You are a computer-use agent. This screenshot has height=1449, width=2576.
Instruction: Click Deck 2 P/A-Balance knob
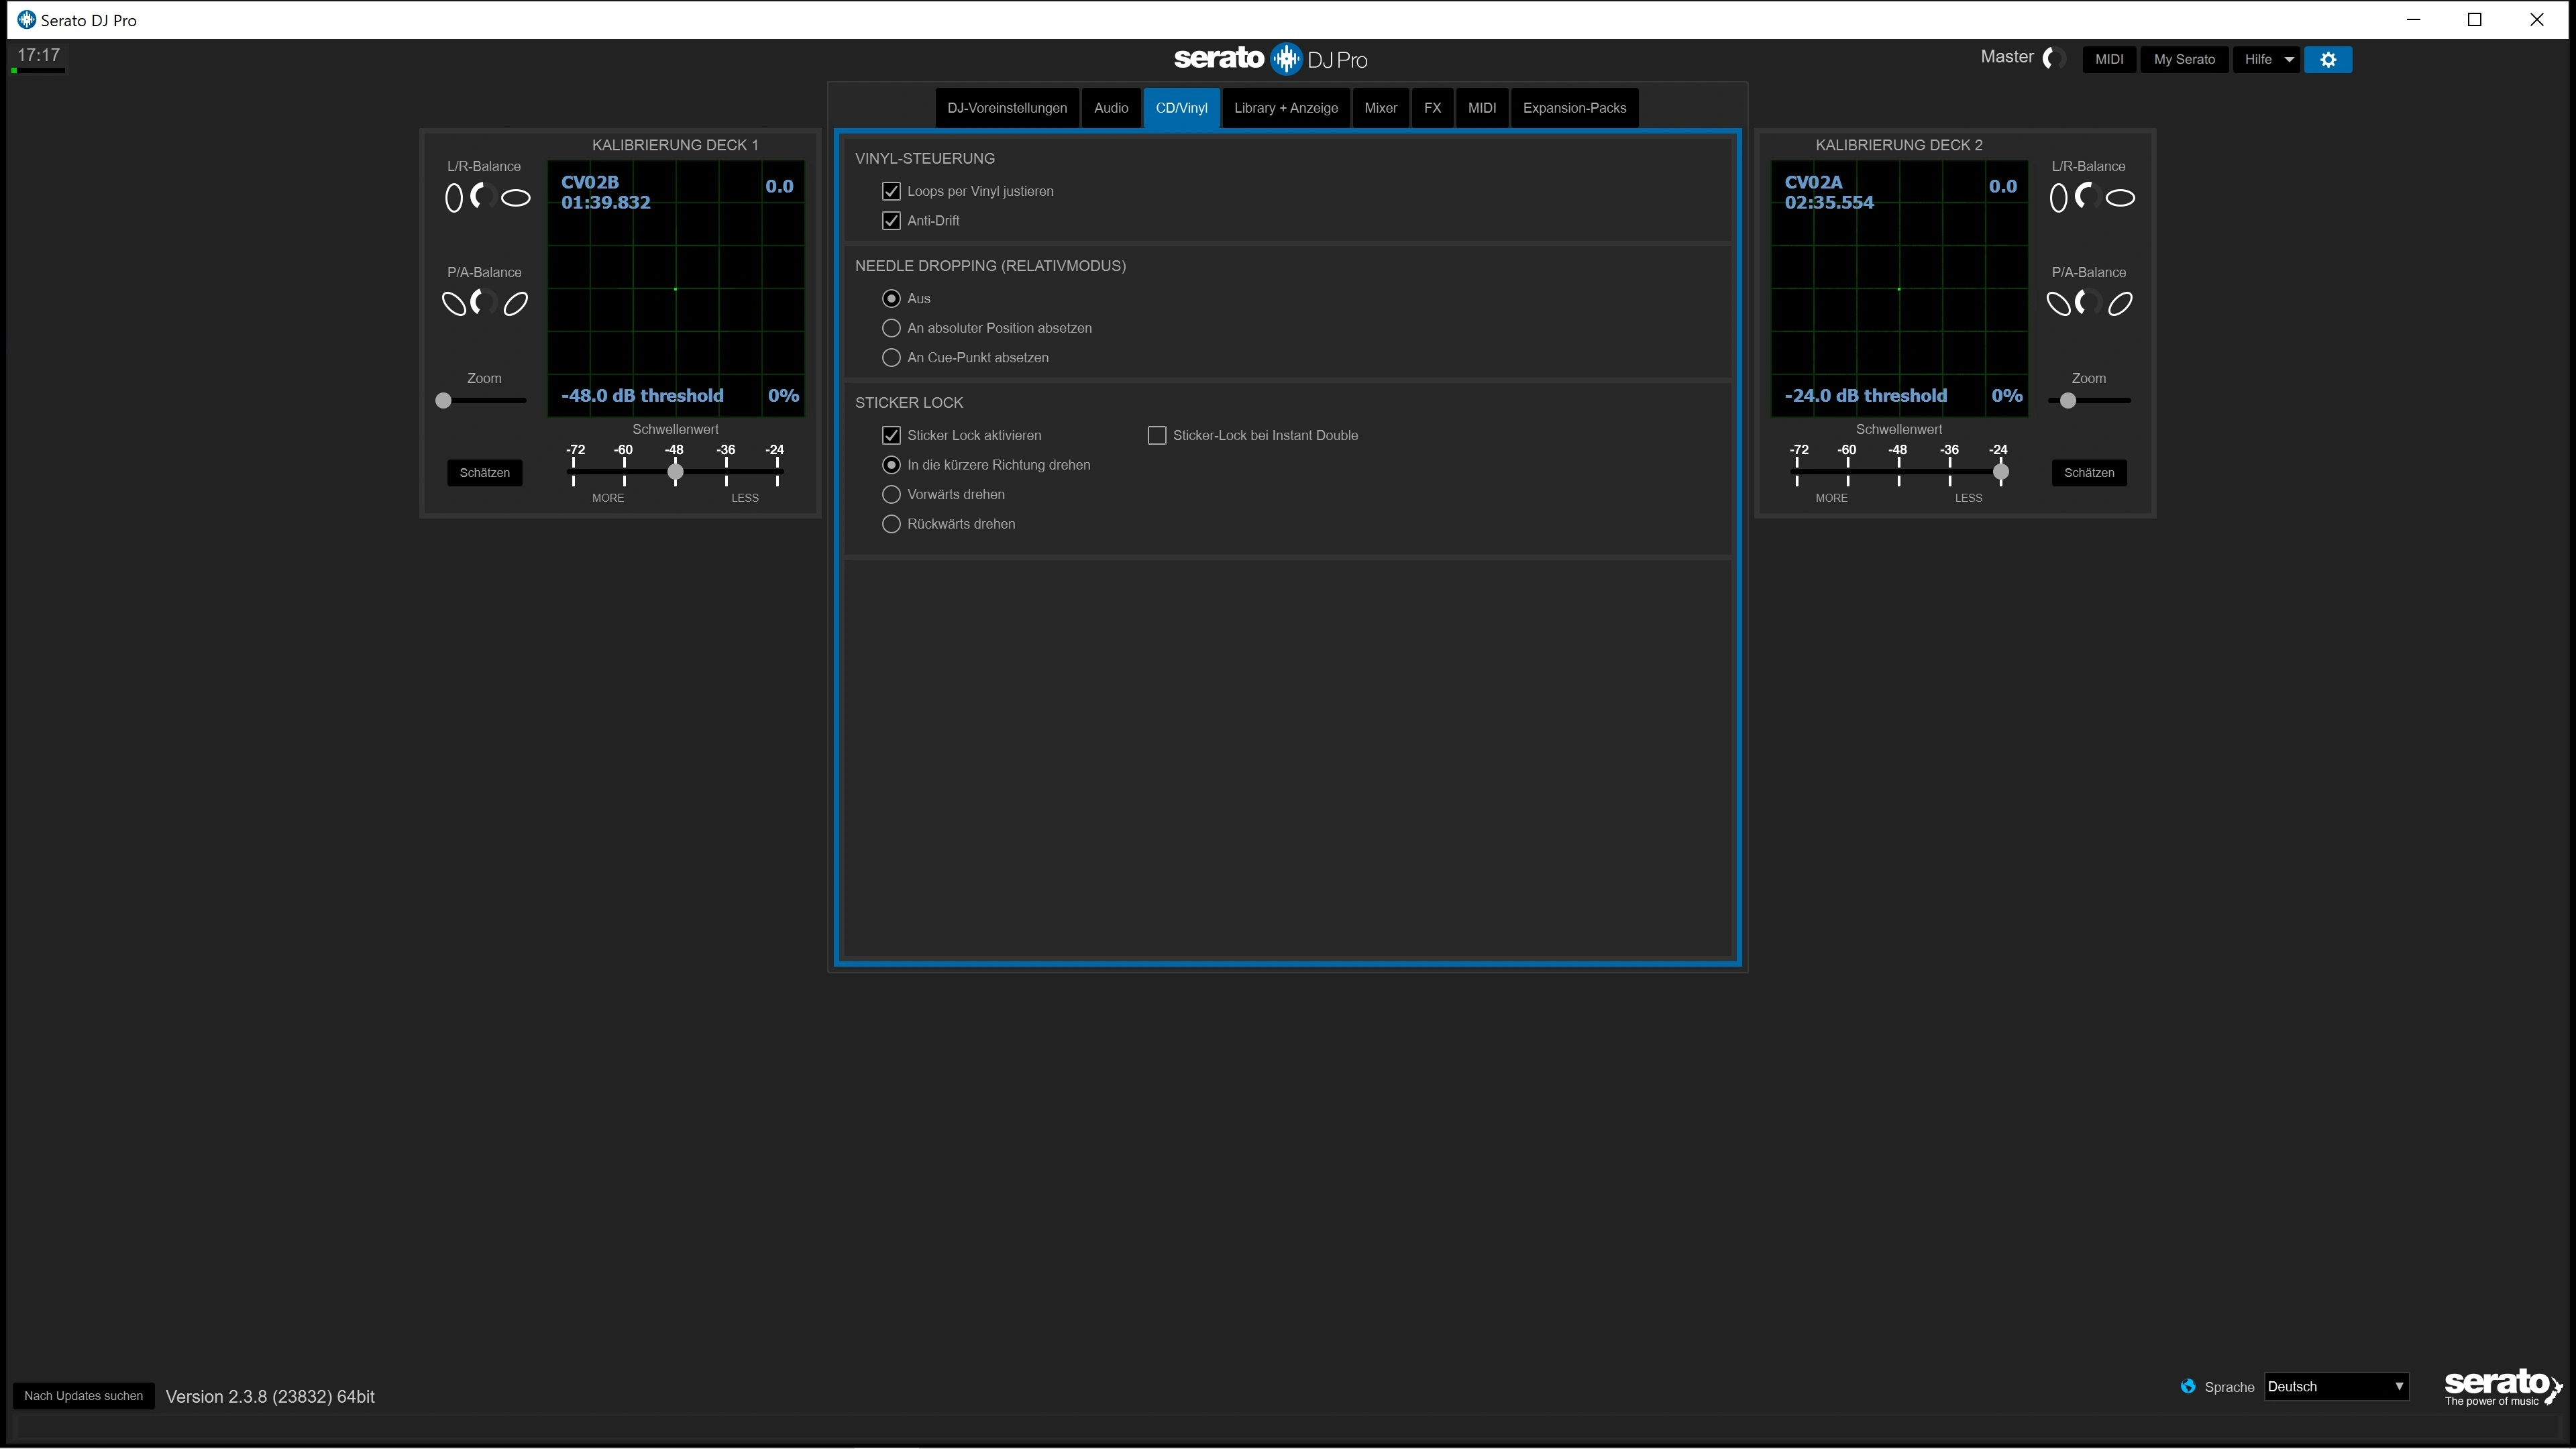(2088, 302)
